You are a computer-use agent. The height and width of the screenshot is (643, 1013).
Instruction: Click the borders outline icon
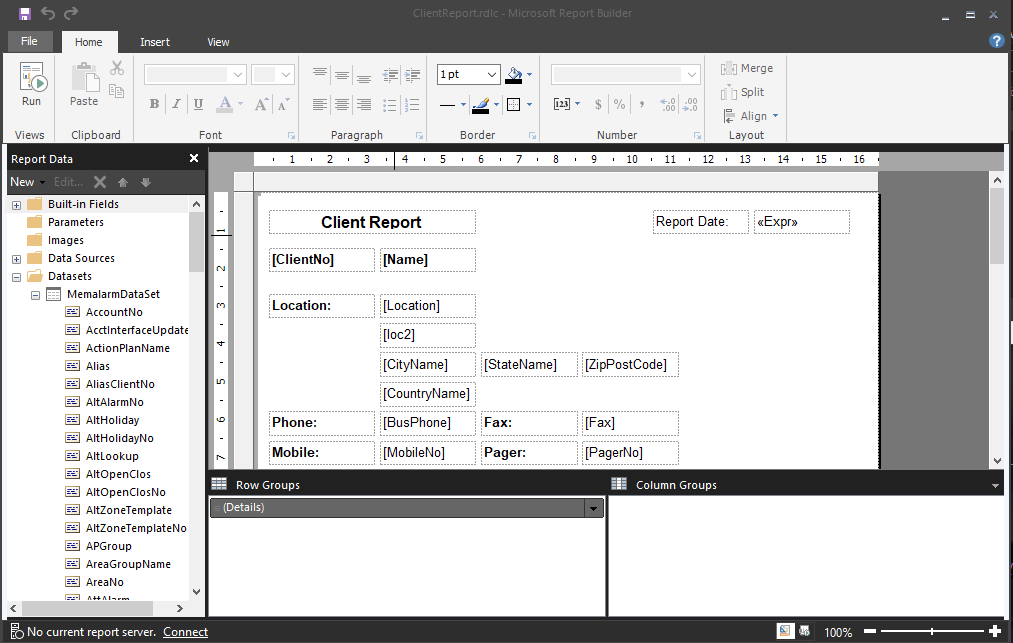click(x=514, y=105)
